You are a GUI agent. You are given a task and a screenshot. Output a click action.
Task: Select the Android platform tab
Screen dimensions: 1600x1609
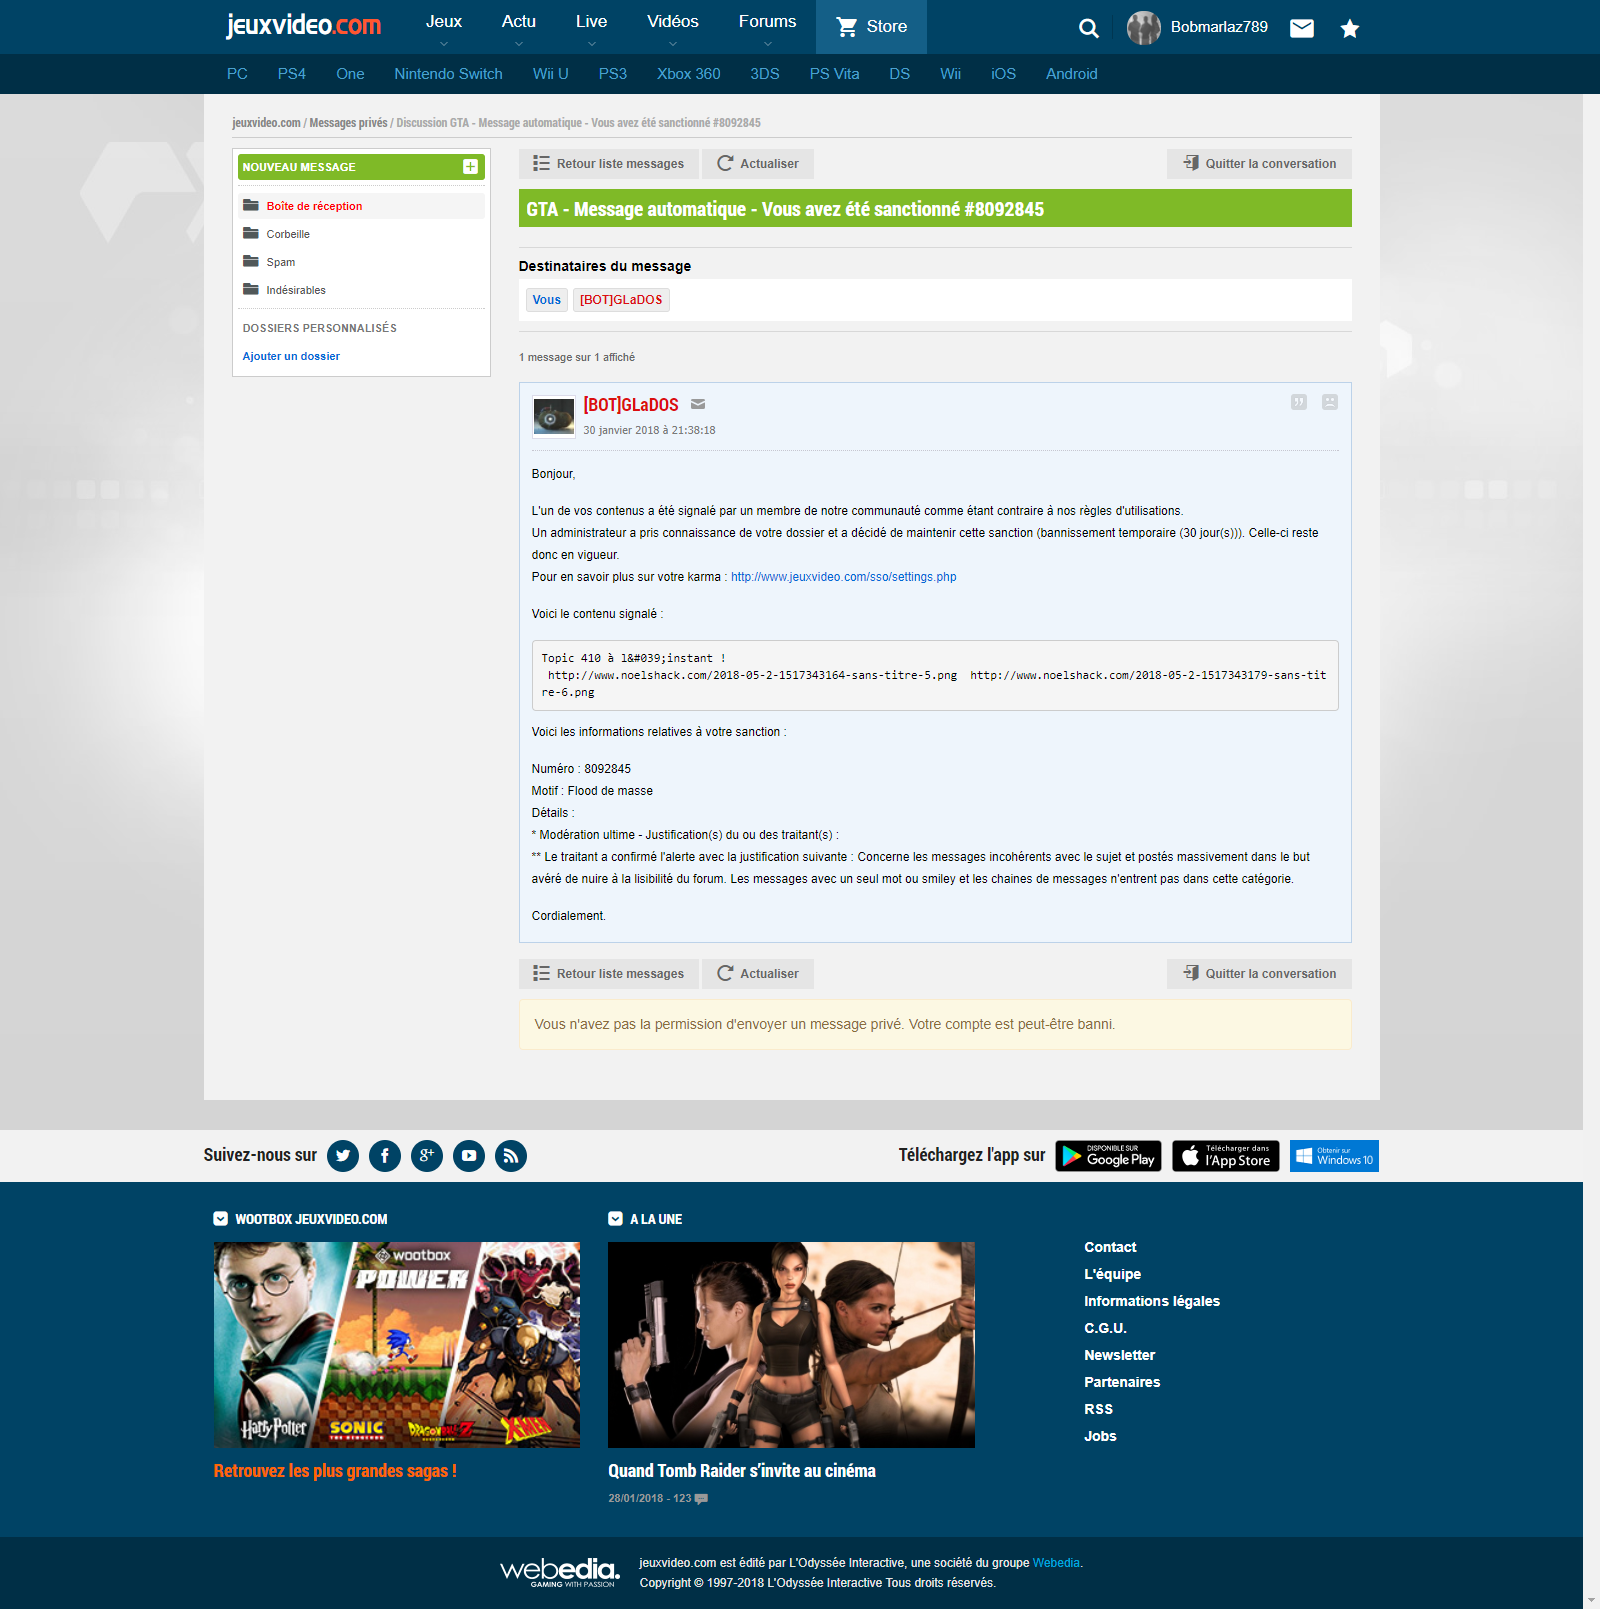[1072, 74]
